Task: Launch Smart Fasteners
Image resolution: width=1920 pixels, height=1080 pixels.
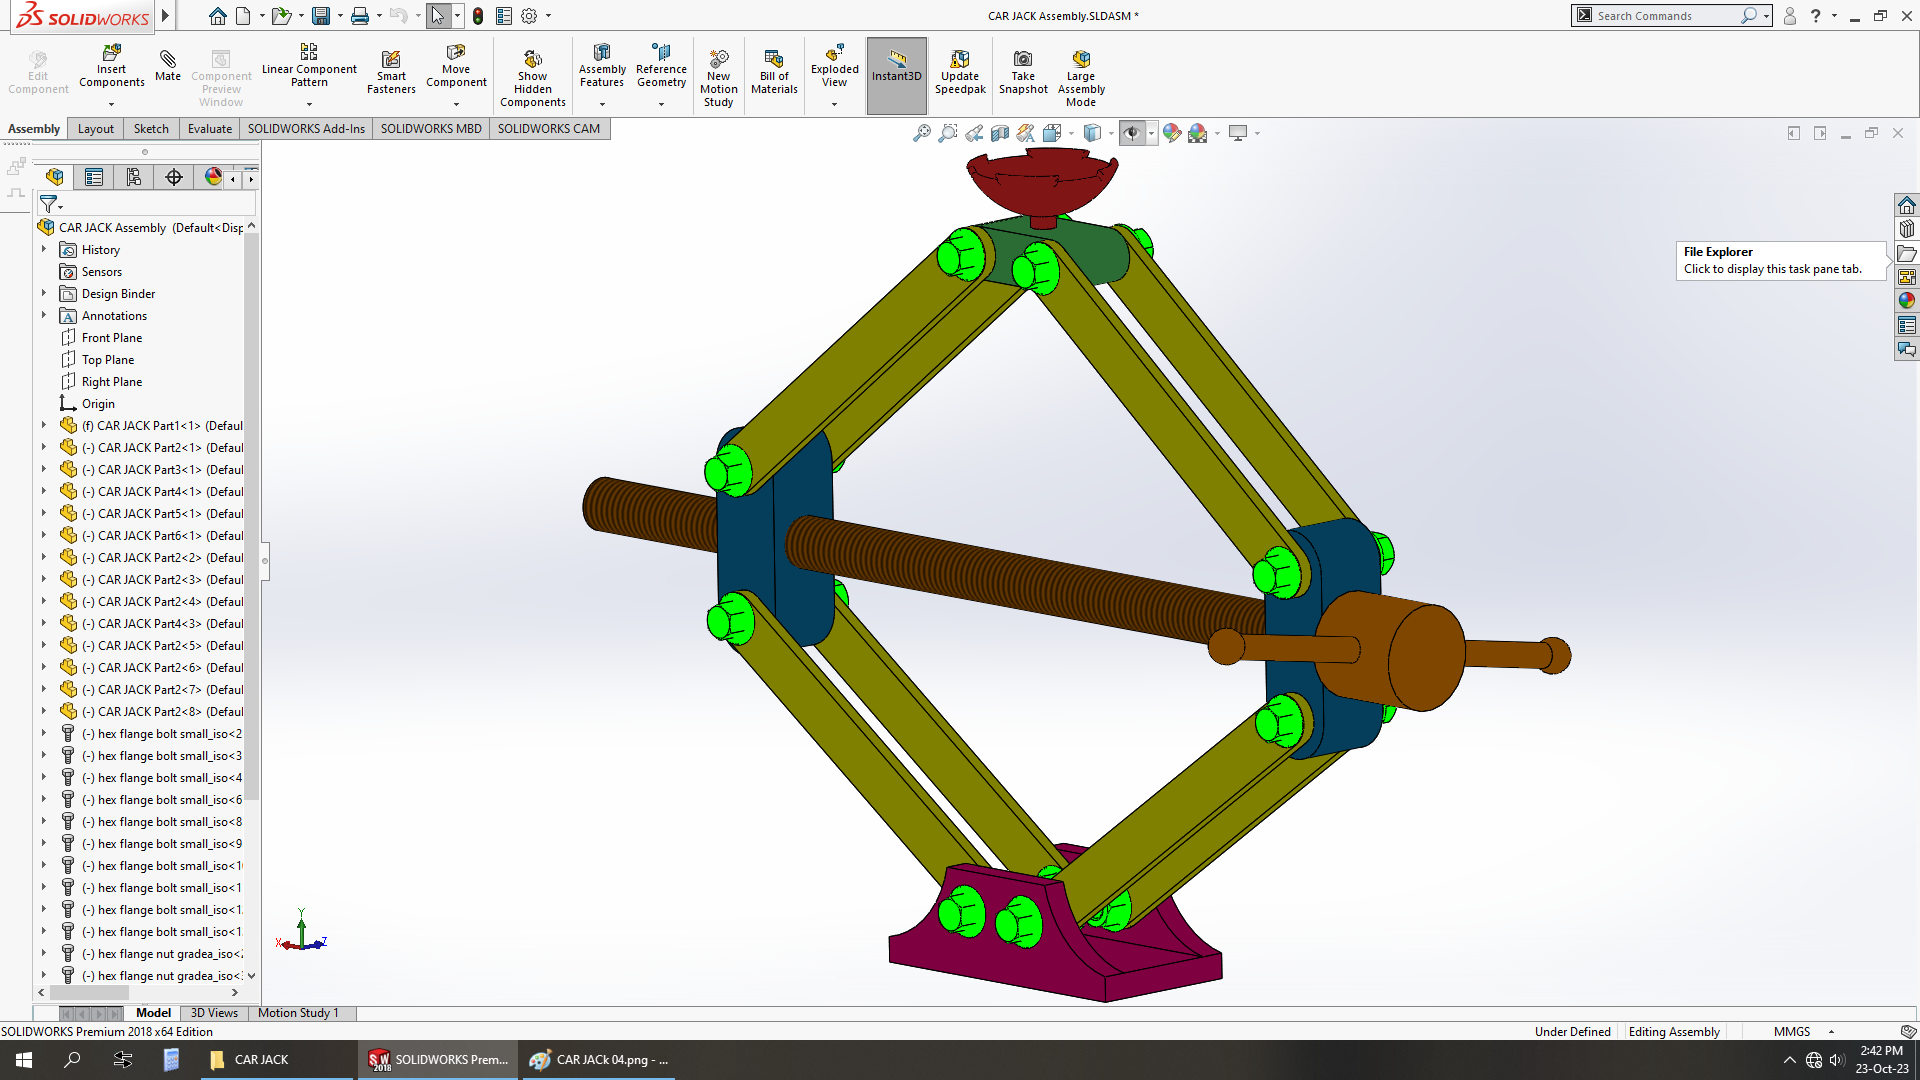Action: pos(391,71)
